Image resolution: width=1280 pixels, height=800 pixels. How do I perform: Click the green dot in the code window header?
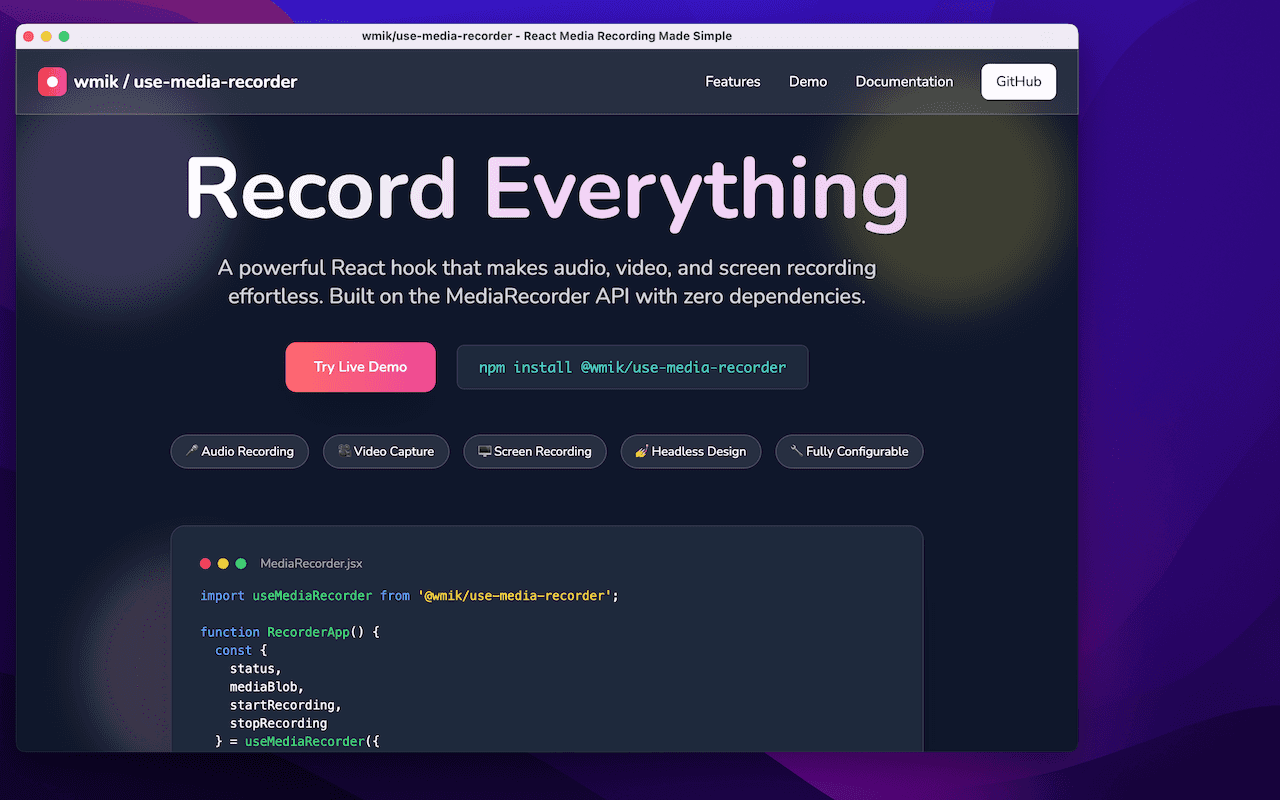(x=240, y=564)
